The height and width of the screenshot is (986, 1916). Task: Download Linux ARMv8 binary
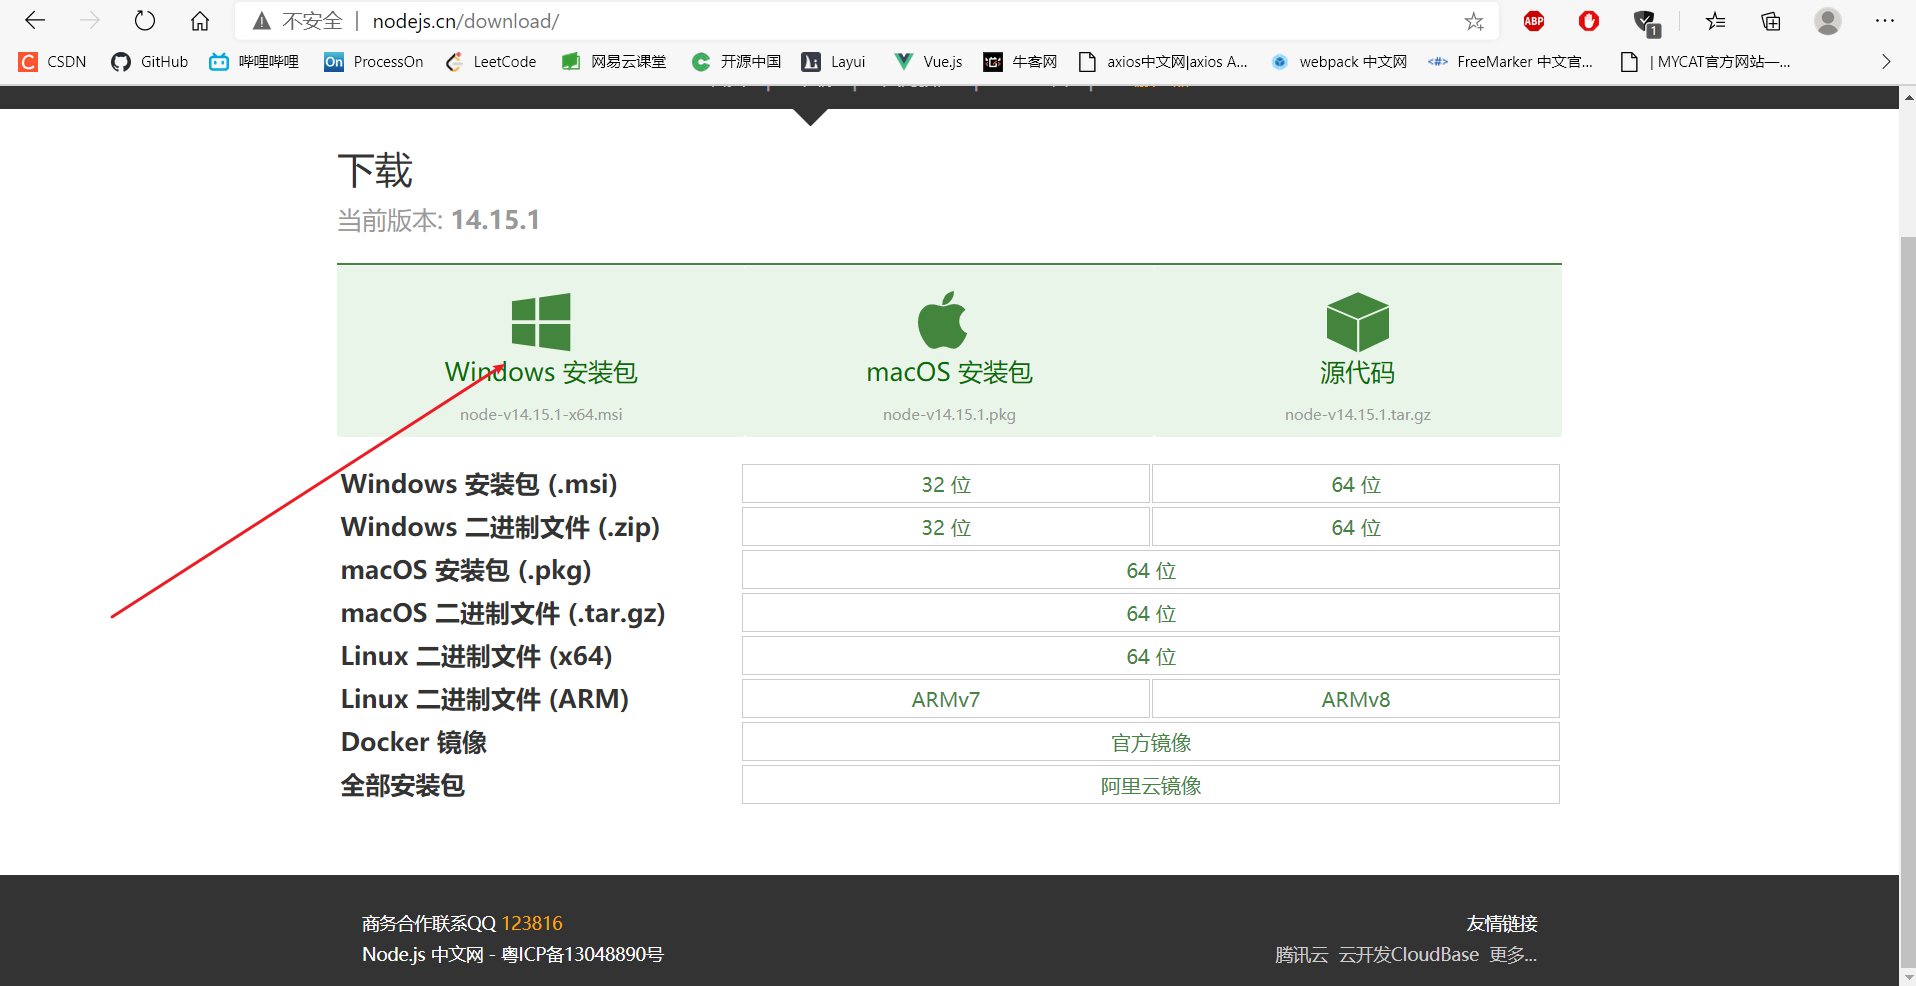tap(1356, 699)
